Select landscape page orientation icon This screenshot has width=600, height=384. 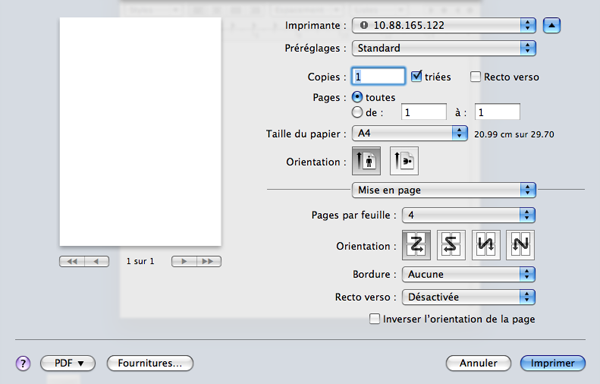pos(404,161)
